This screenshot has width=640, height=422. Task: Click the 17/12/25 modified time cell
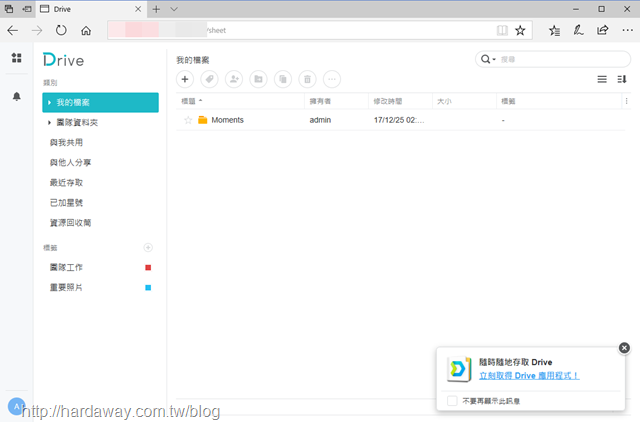(x=399, y=120)
